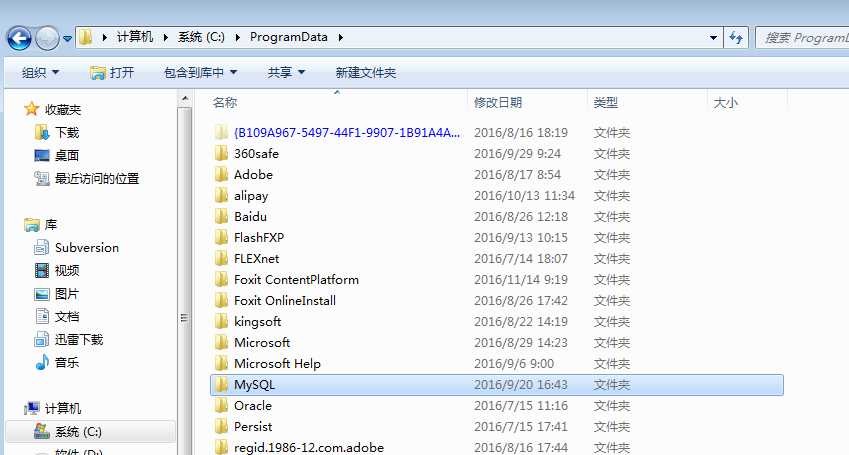
Task: Expand arrow after ProgramData breadcrumb
Action: (341, 37)
